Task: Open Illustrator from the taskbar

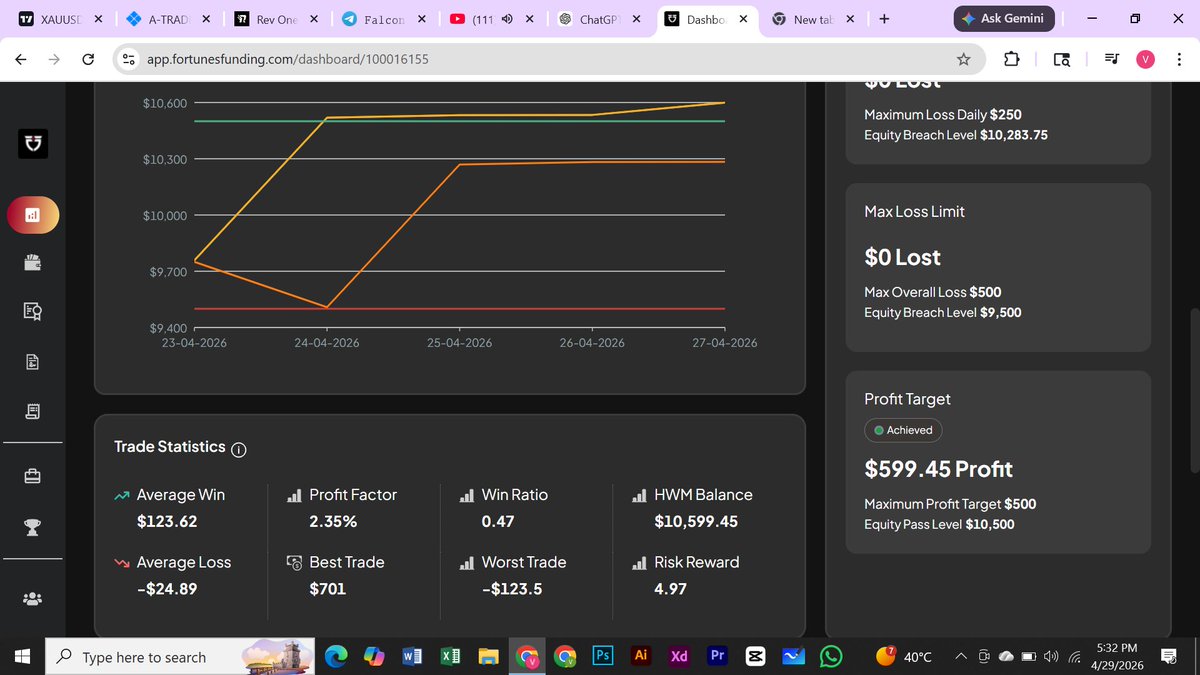Action: [641, 656]
